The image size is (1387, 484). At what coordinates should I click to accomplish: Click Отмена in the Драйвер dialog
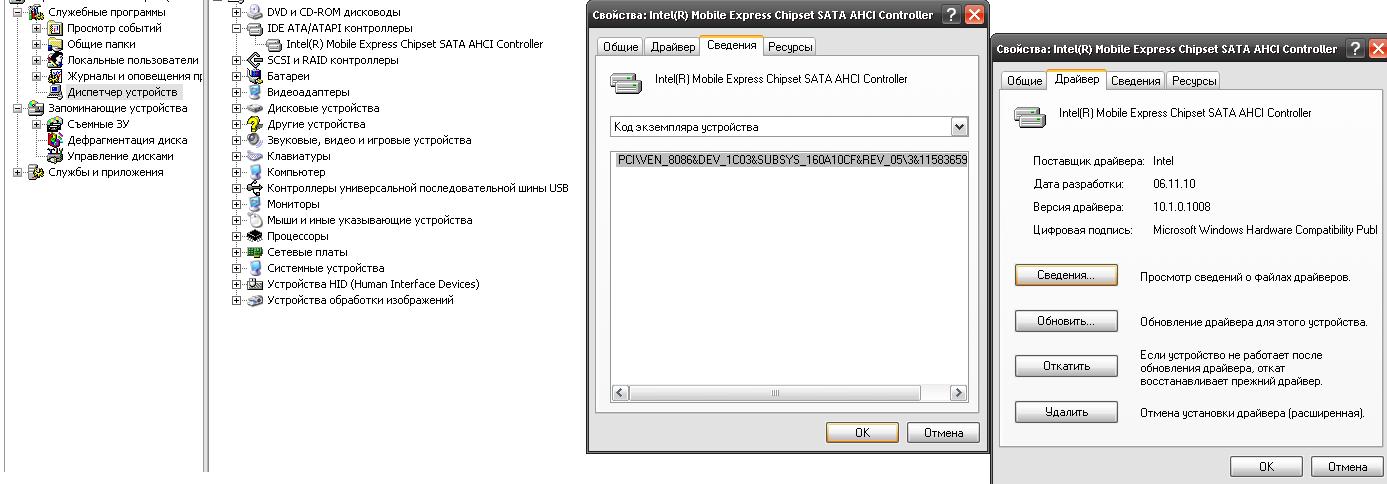point(1346,467)
